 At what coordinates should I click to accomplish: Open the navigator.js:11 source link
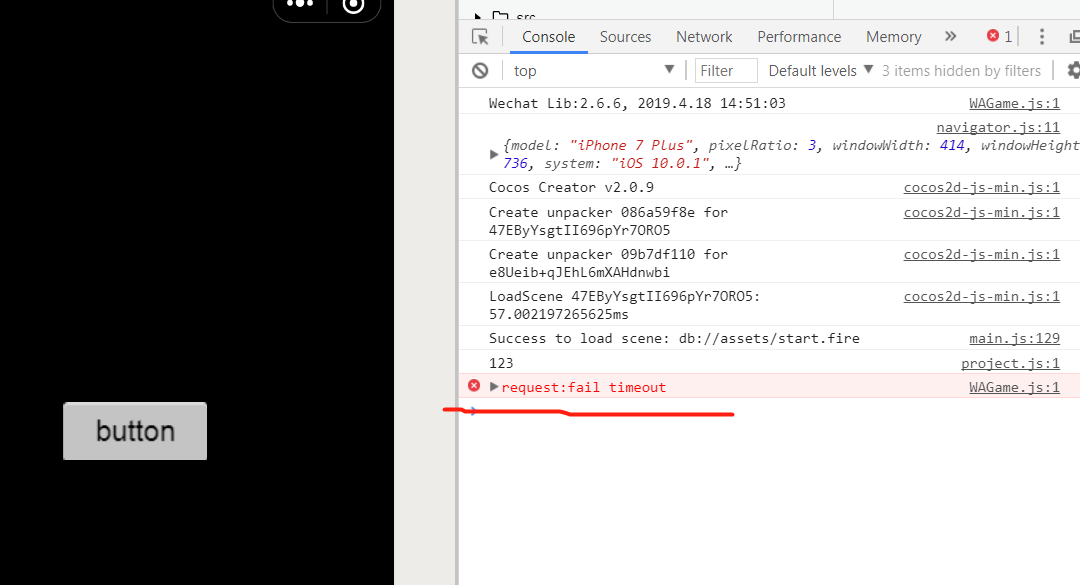pos(997,127)
